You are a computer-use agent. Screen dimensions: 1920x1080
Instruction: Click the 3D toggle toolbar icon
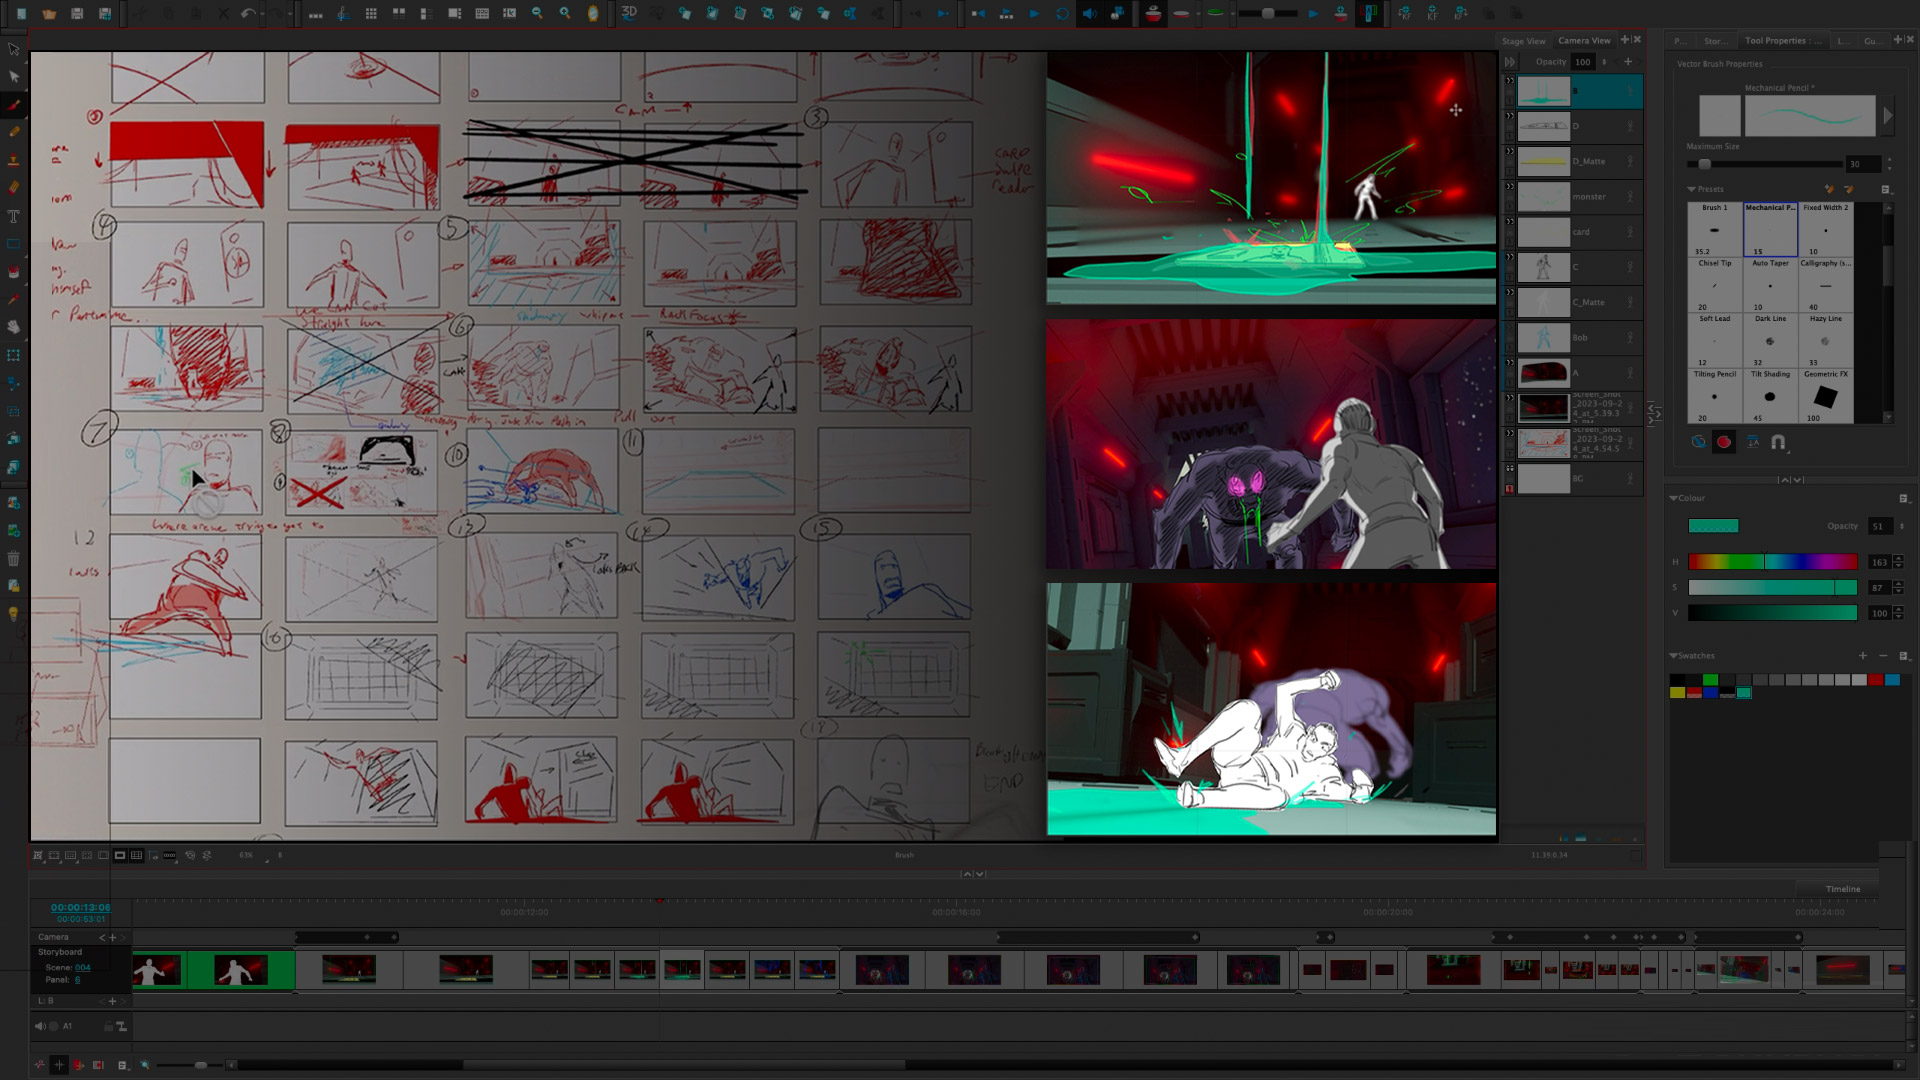(629, 13)
